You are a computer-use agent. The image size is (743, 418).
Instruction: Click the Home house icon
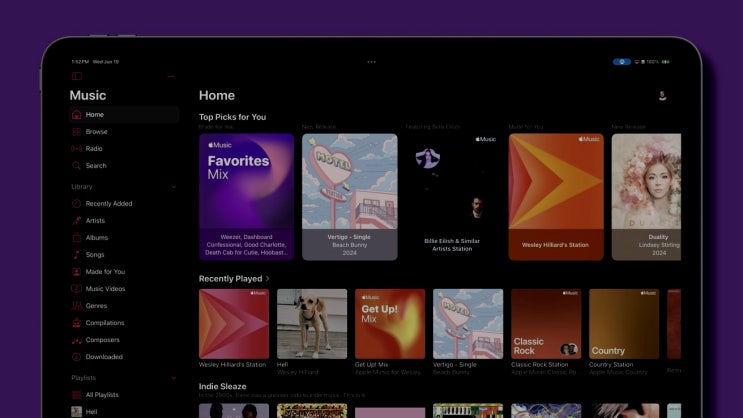click(76, 114)
